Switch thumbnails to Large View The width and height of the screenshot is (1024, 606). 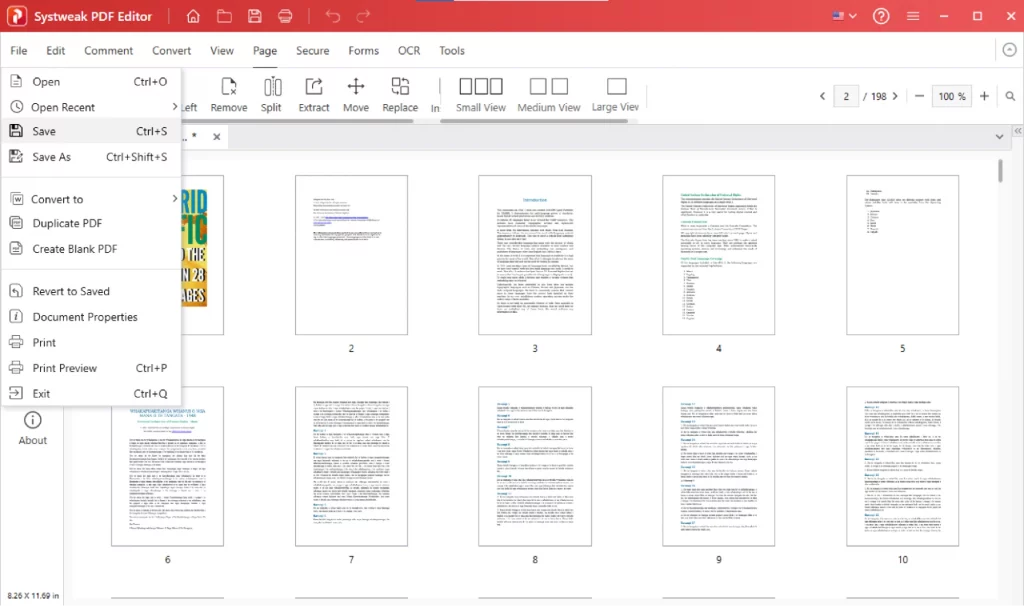click(x=614, y=93)
